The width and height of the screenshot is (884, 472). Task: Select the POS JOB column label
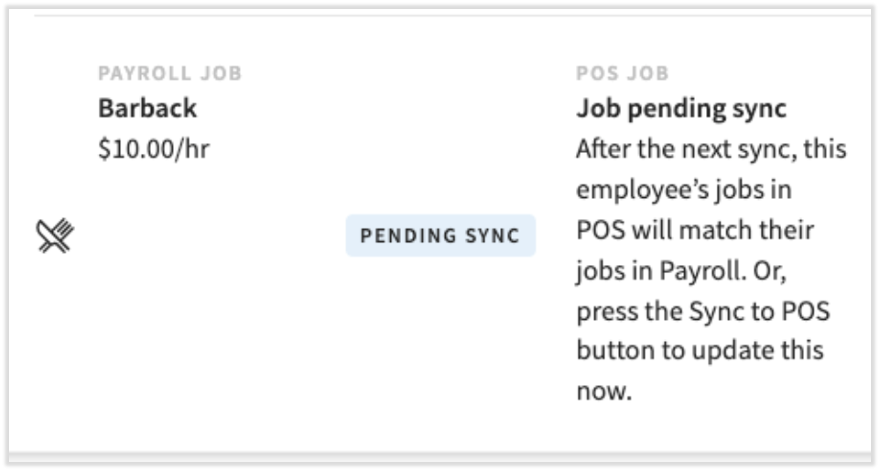[x=622, y=74]
